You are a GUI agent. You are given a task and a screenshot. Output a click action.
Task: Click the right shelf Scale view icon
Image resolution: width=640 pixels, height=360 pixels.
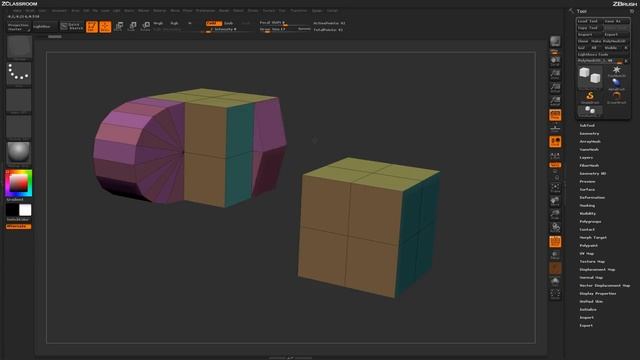click(555, 214)
